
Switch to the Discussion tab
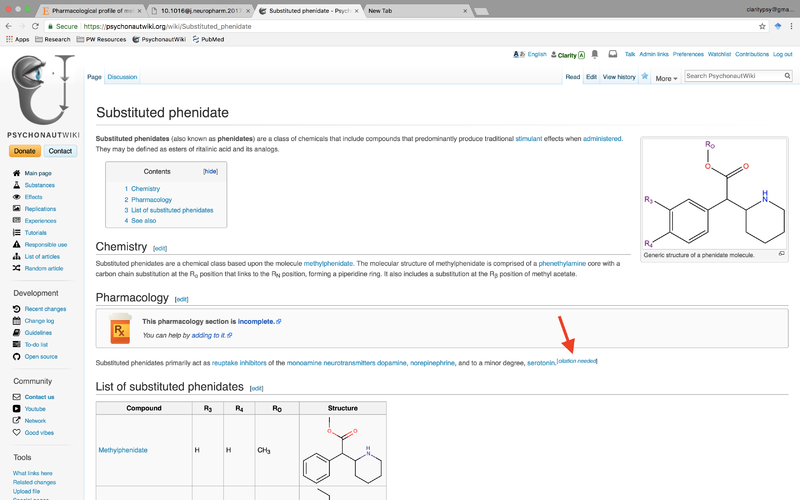click(122, 77)
